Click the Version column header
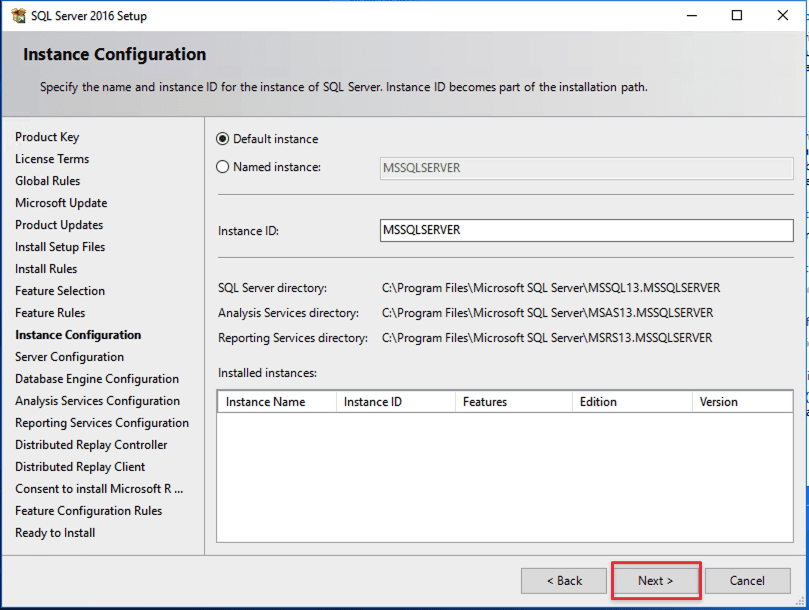Screen dimensions: 809x610 coord(741,402)
